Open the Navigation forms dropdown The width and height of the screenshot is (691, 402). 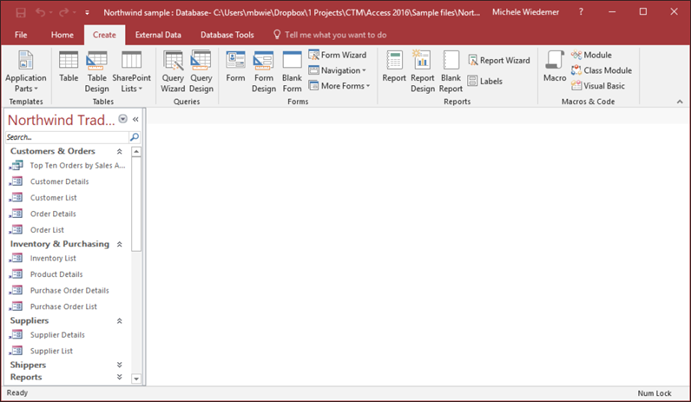(x=338, y=71)
